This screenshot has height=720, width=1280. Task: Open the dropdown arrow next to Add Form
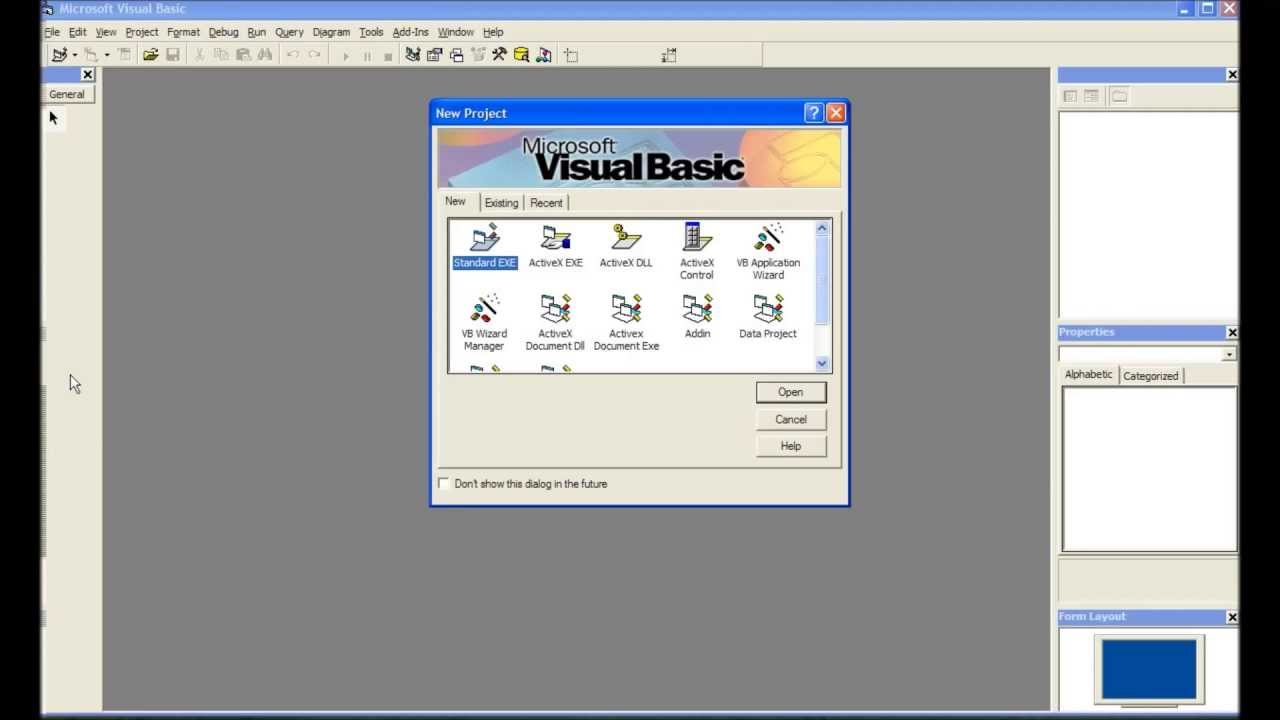coord(107,55)
